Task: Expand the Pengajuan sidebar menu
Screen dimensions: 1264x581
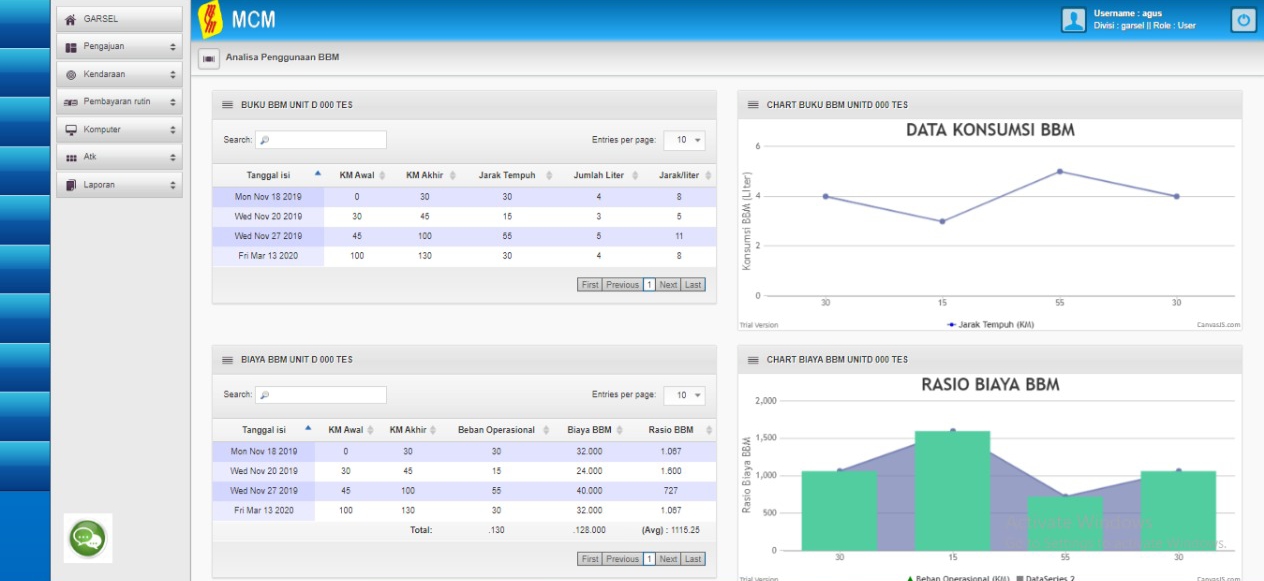Action: click(x=119, y=47)
